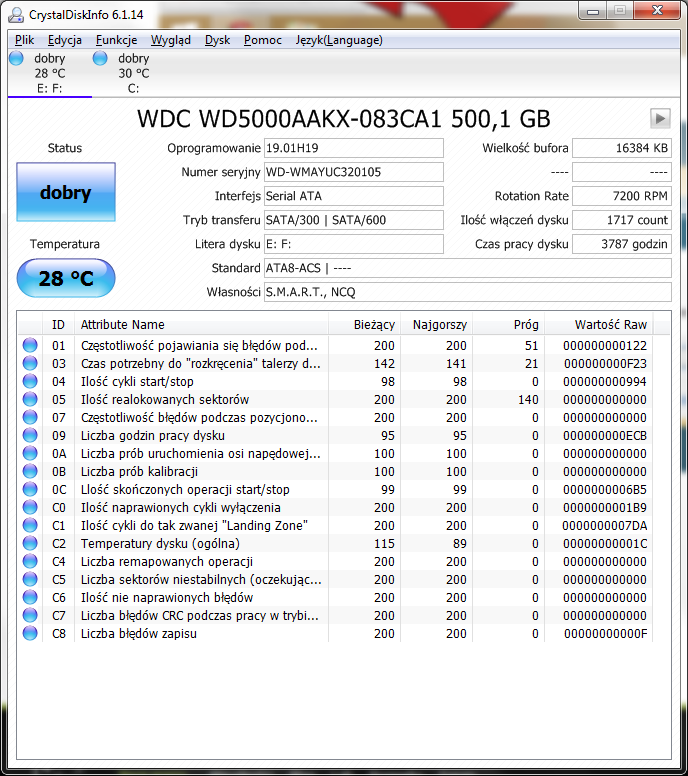Click status orb for attribute 0C

coord(30,489)
